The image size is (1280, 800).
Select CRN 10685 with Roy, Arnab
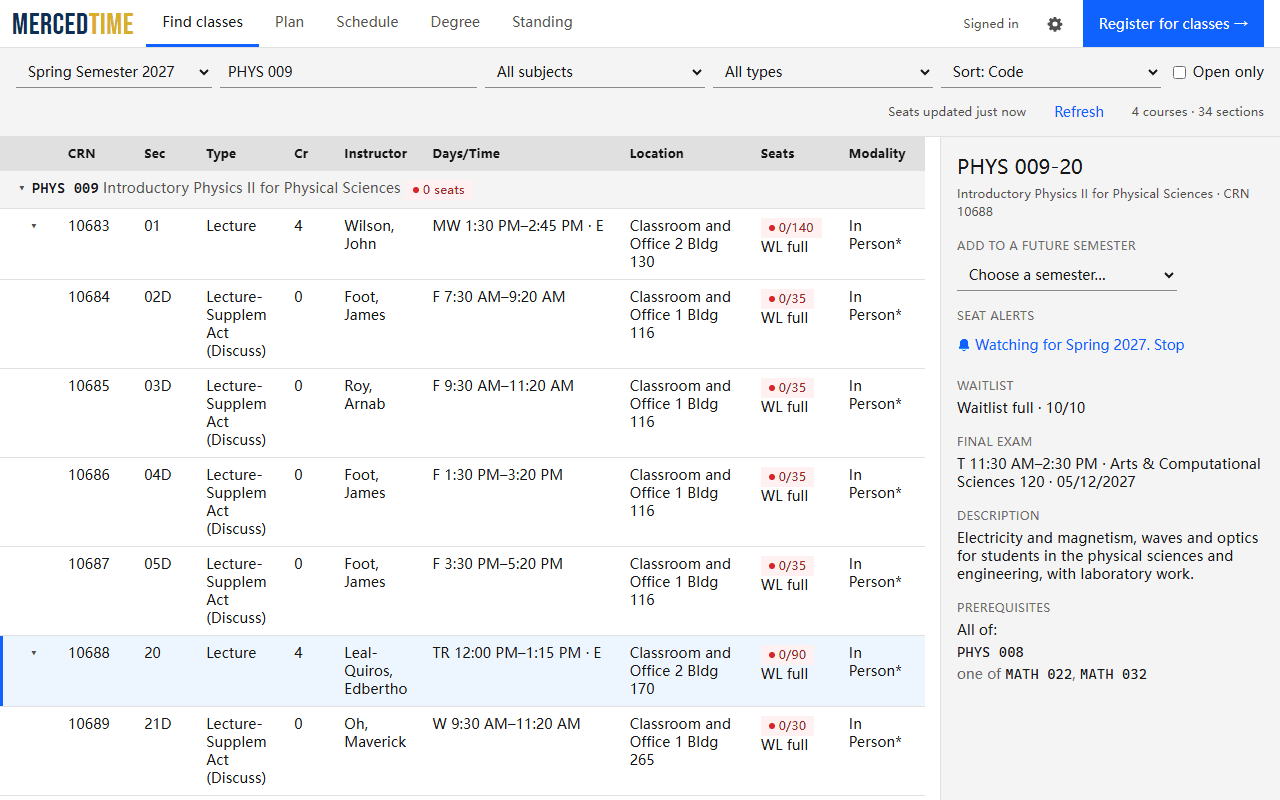click(x=462, y=413)
